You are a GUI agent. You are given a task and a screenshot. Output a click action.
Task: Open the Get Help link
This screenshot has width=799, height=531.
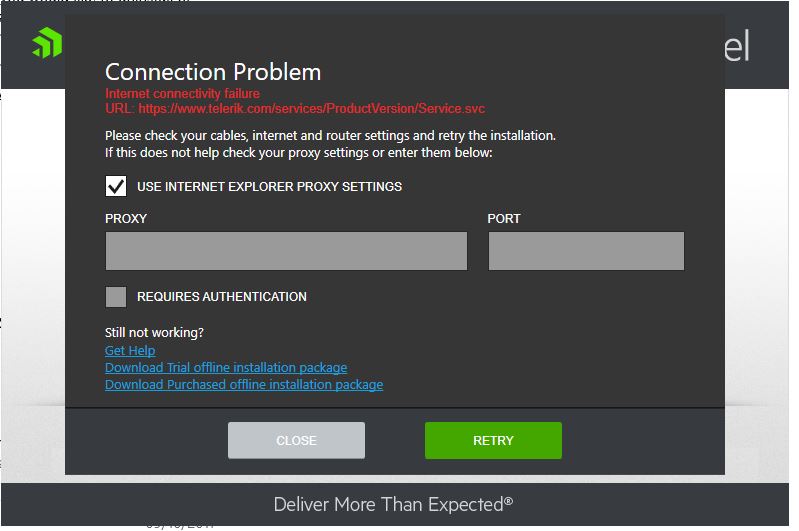coord(130,351)
